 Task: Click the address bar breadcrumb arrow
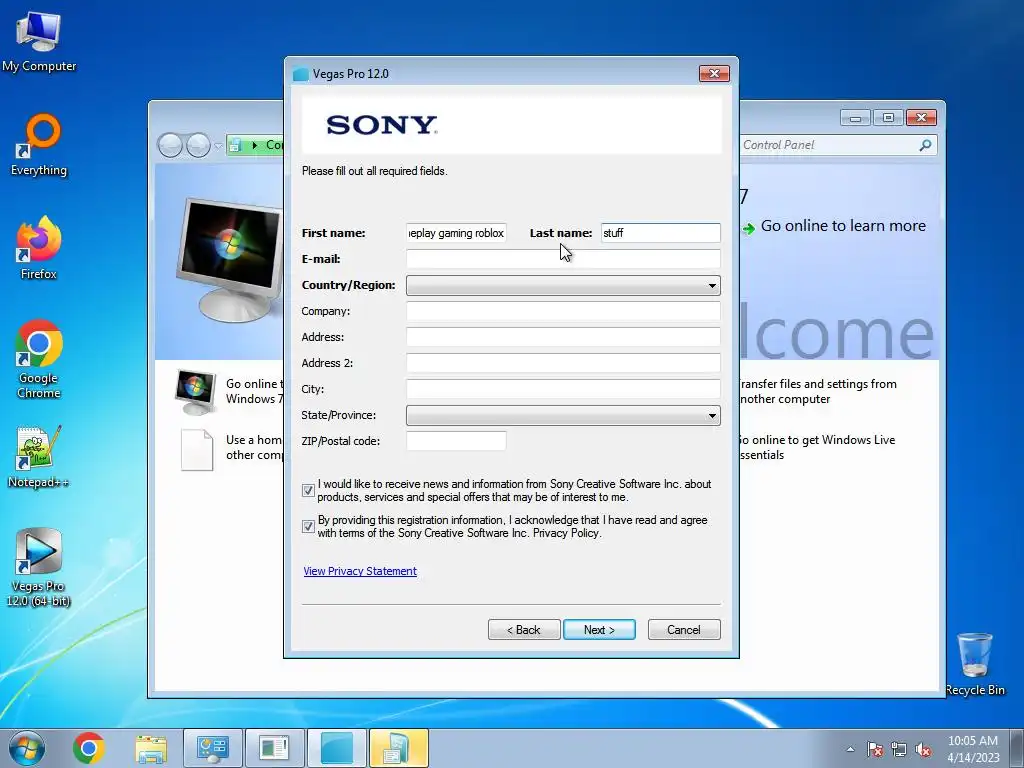(255, 145)
